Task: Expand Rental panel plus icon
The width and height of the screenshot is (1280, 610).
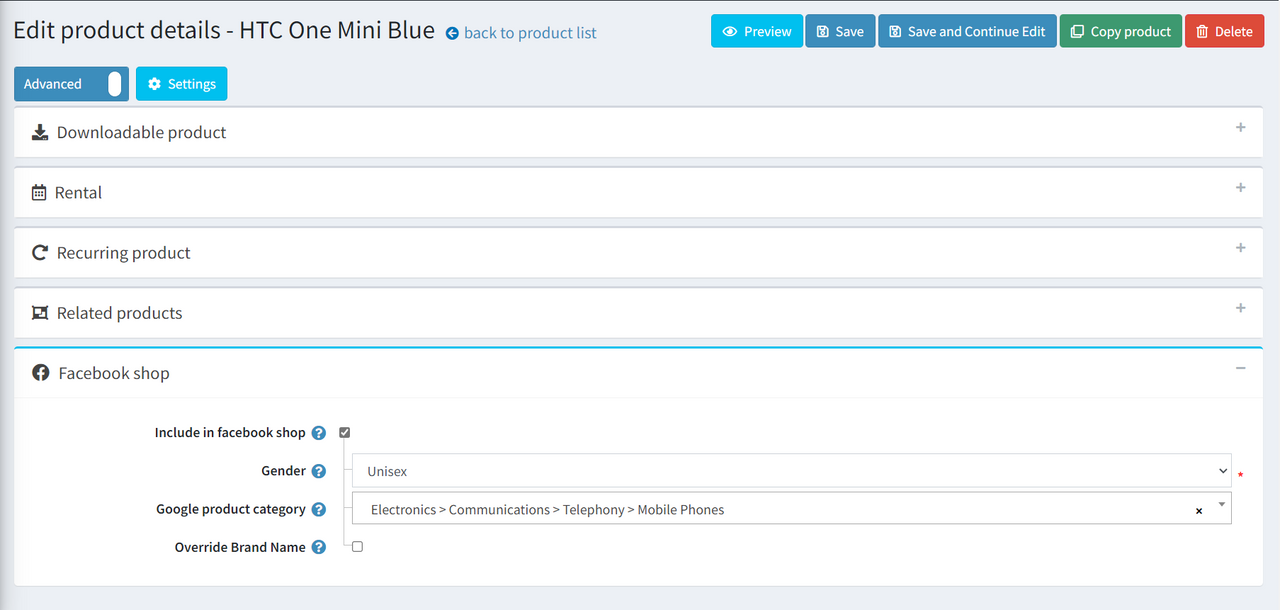Action: click(x=1240, y=188)
